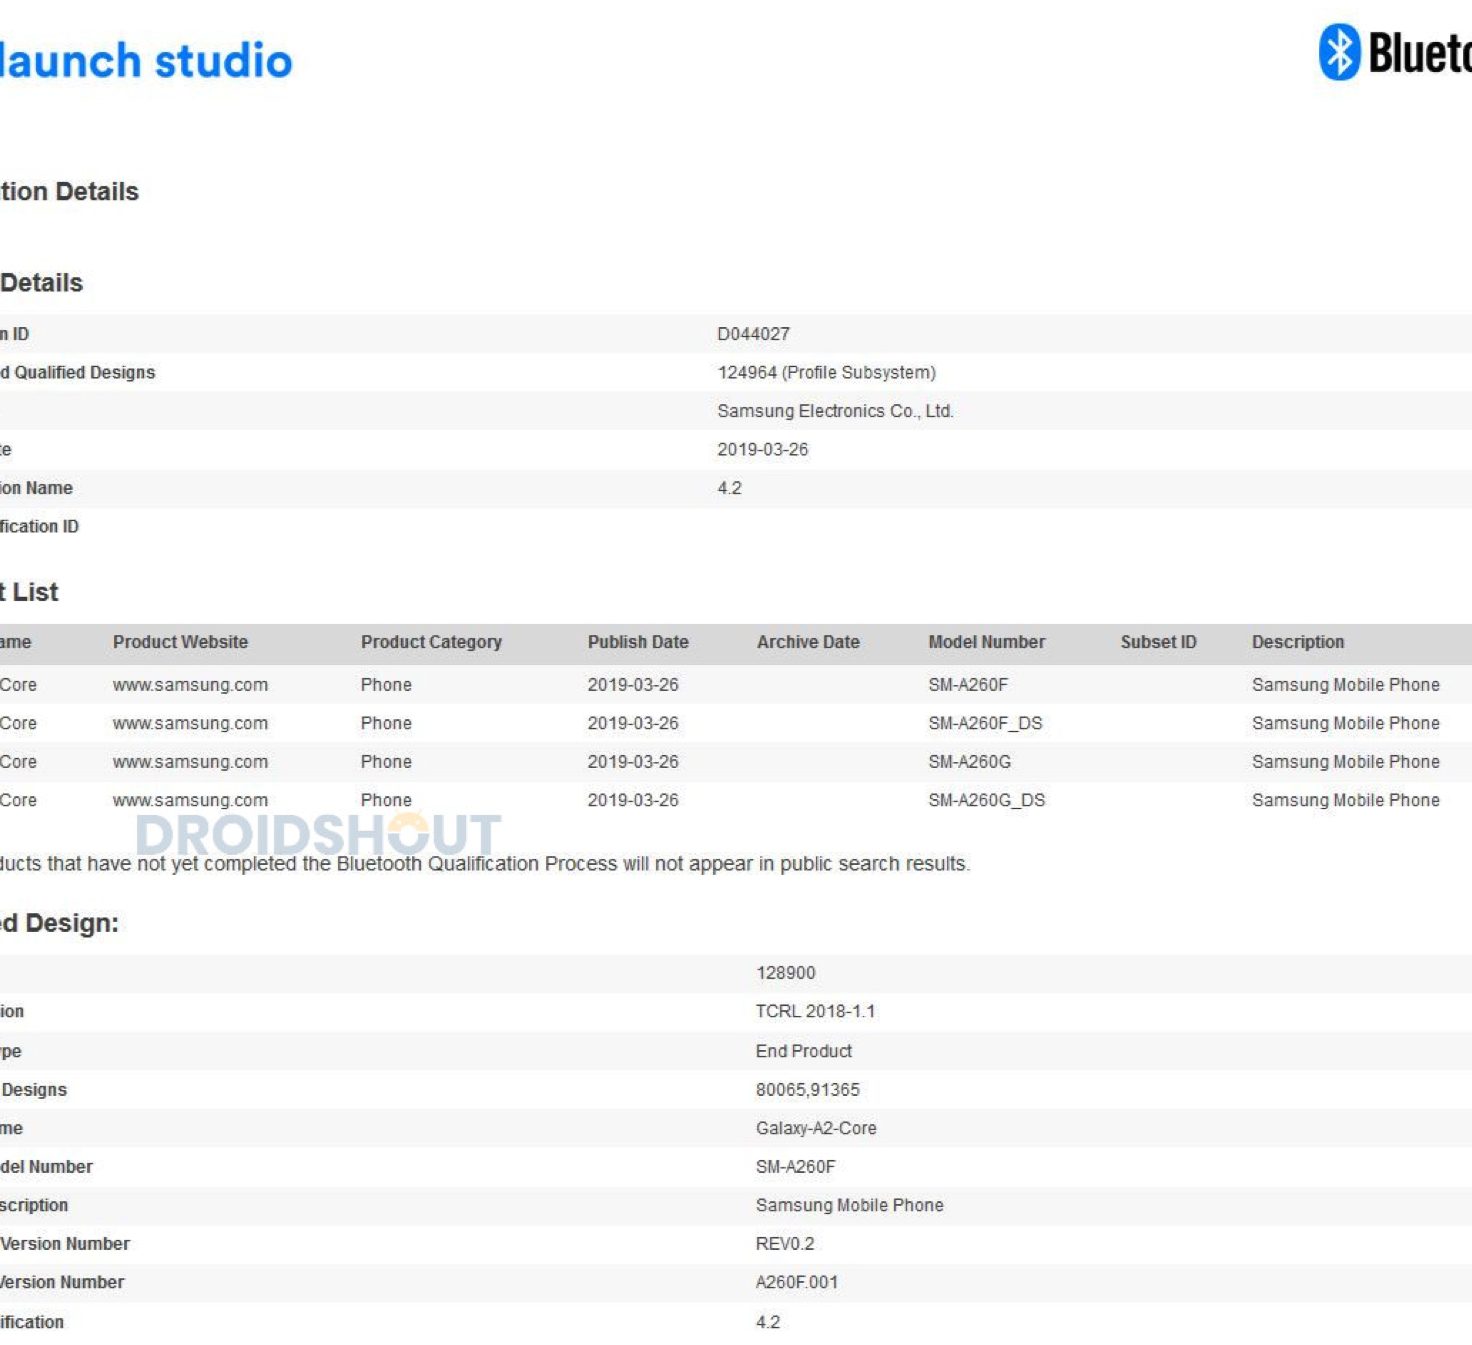Click Samsung Electronics Co., Ltd. company name
Image resolution: width=1472 pixels, height=1345 pixels.
click(x=835, y=411)
